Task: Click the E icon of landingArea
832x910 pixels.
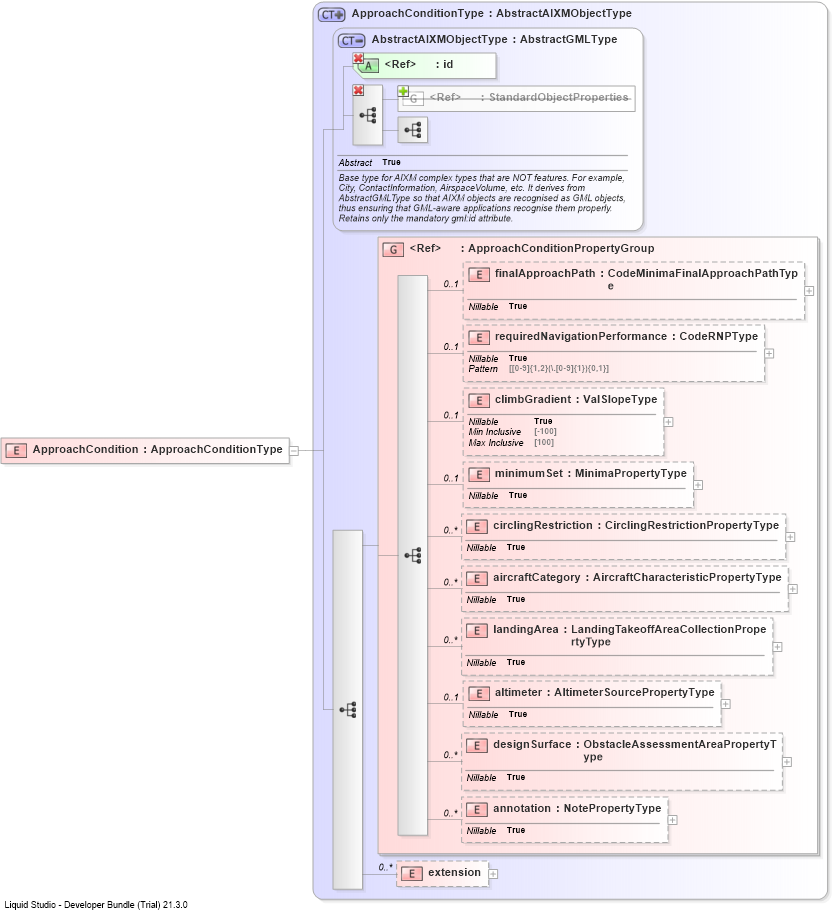Action: (x=477, y=631)
